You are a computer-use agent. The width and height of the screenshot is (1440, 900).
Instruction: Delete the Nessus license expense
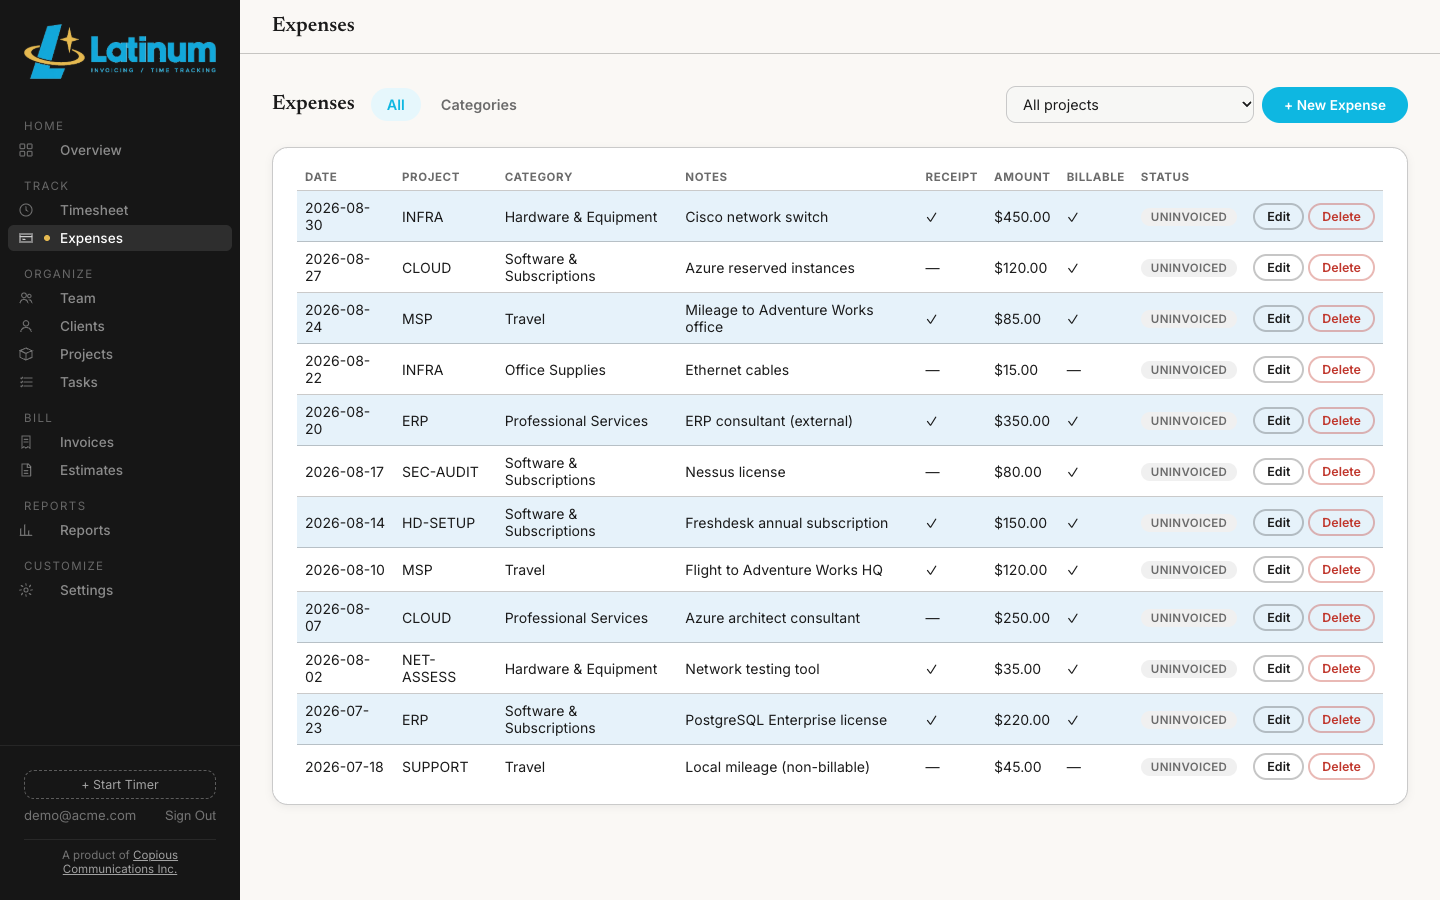click(1341, 472)
